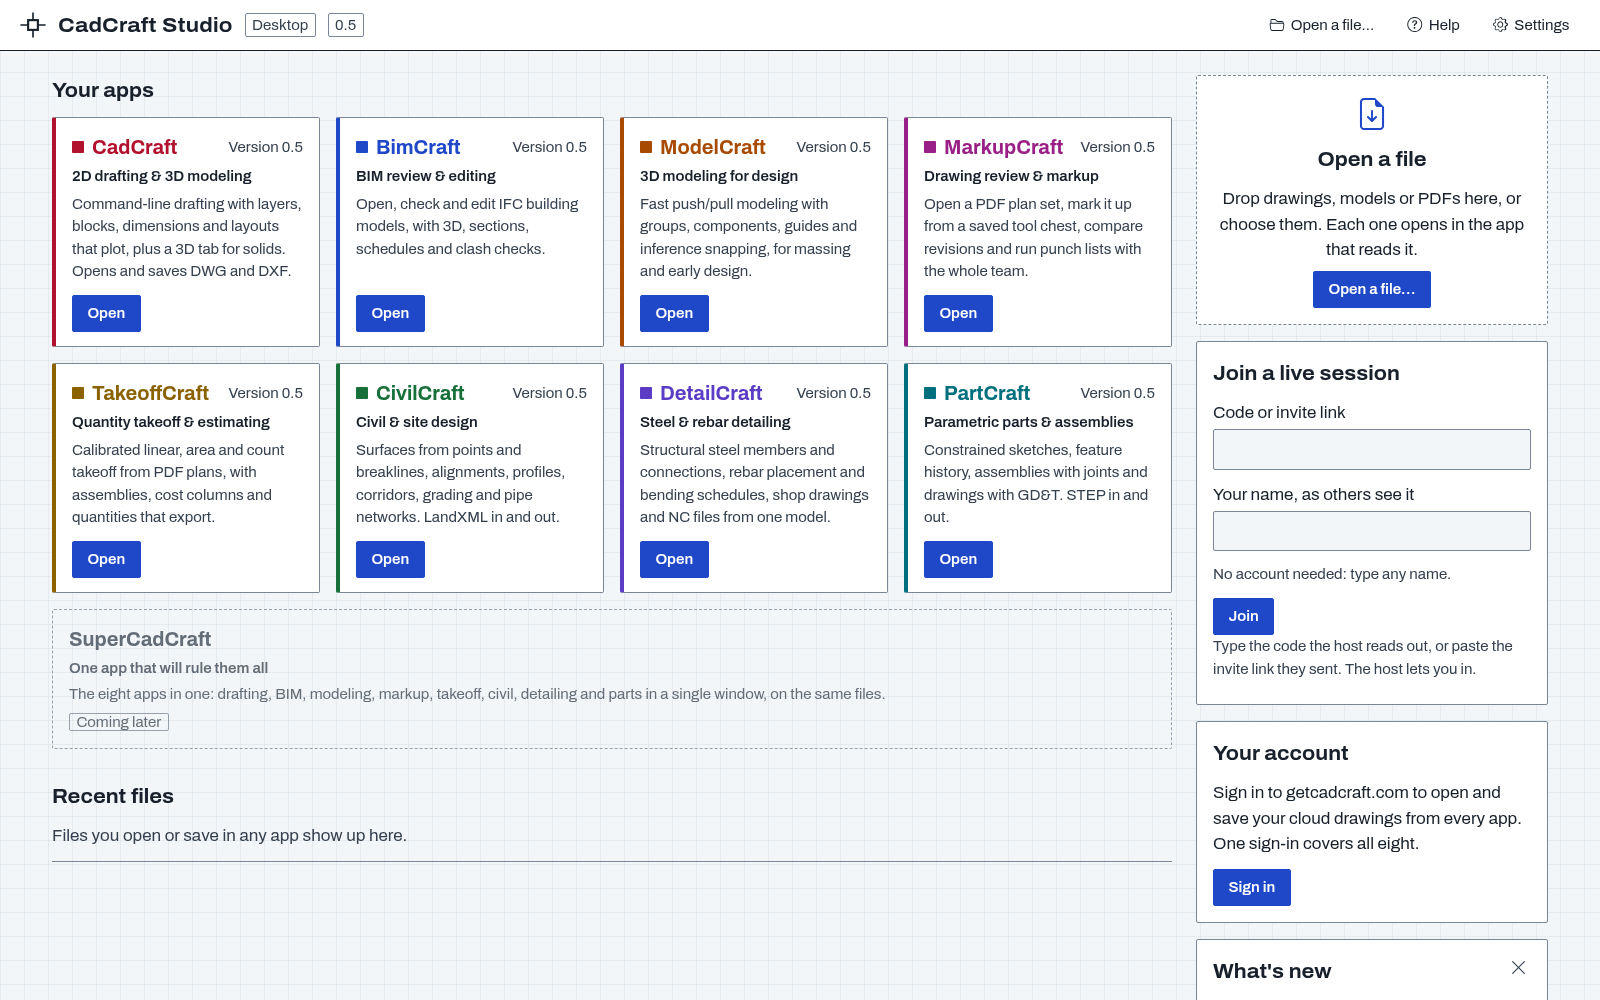Click the blue Open a file… button
This screenshot has height=1000, width=1600.
(1372, 289)
